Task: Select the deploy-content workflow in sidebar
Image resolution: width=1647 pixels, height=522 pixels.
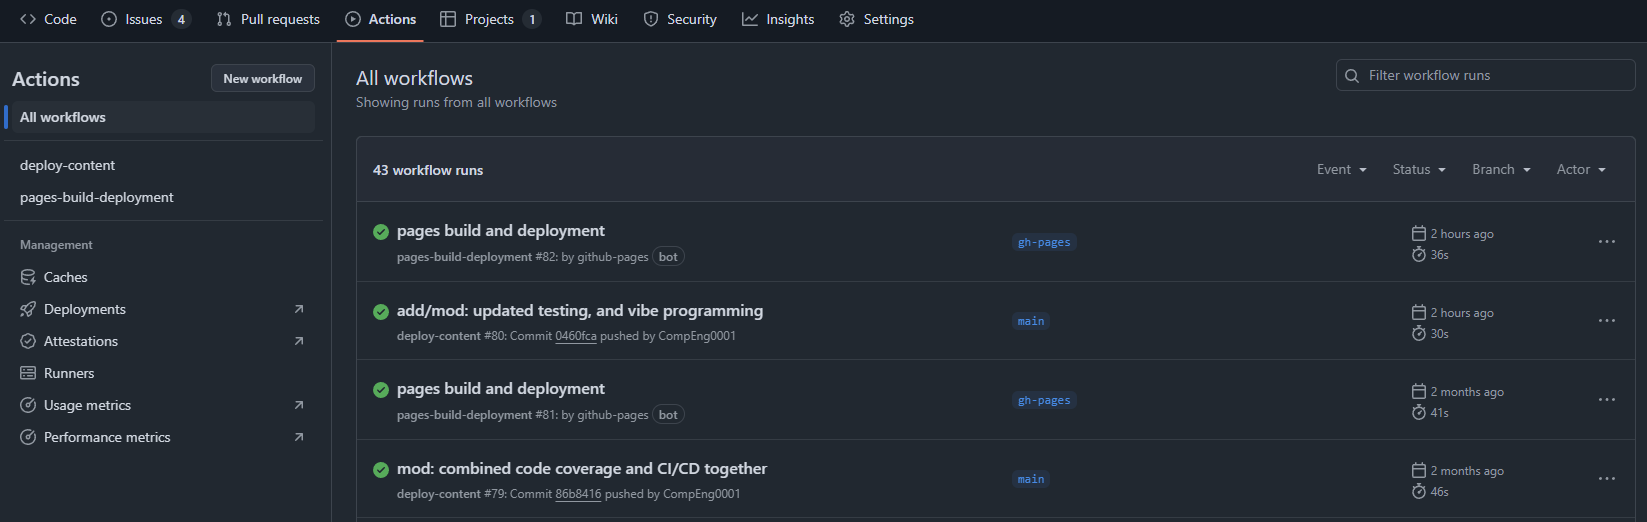Action: point(67,165)
